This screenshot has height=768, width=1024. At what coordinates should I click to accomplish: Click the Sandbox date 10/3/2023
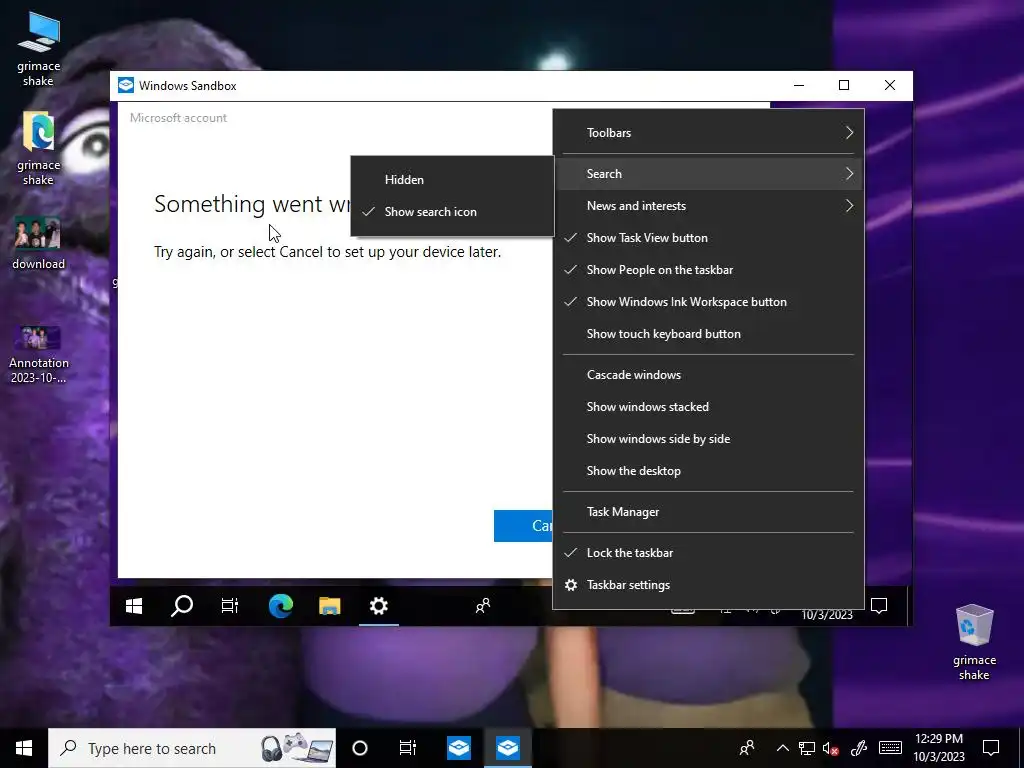point(827,615)
